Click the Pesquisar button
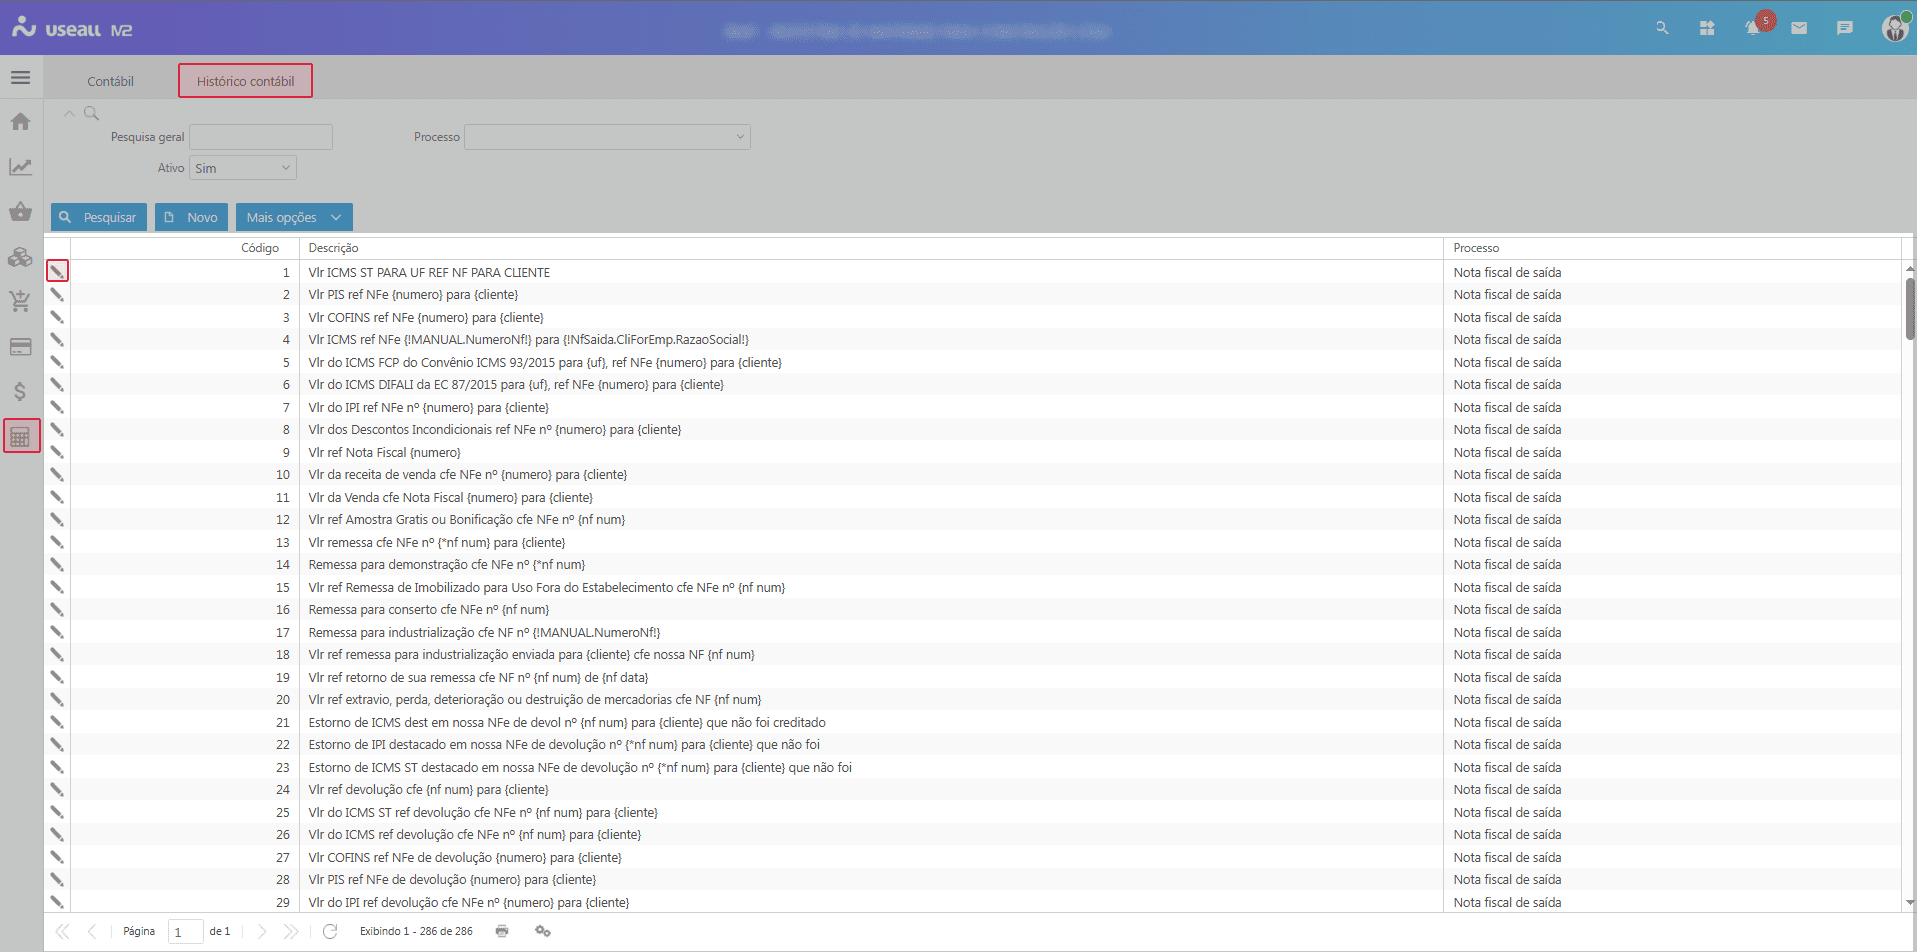1917x952 pixels. [98, 217]
